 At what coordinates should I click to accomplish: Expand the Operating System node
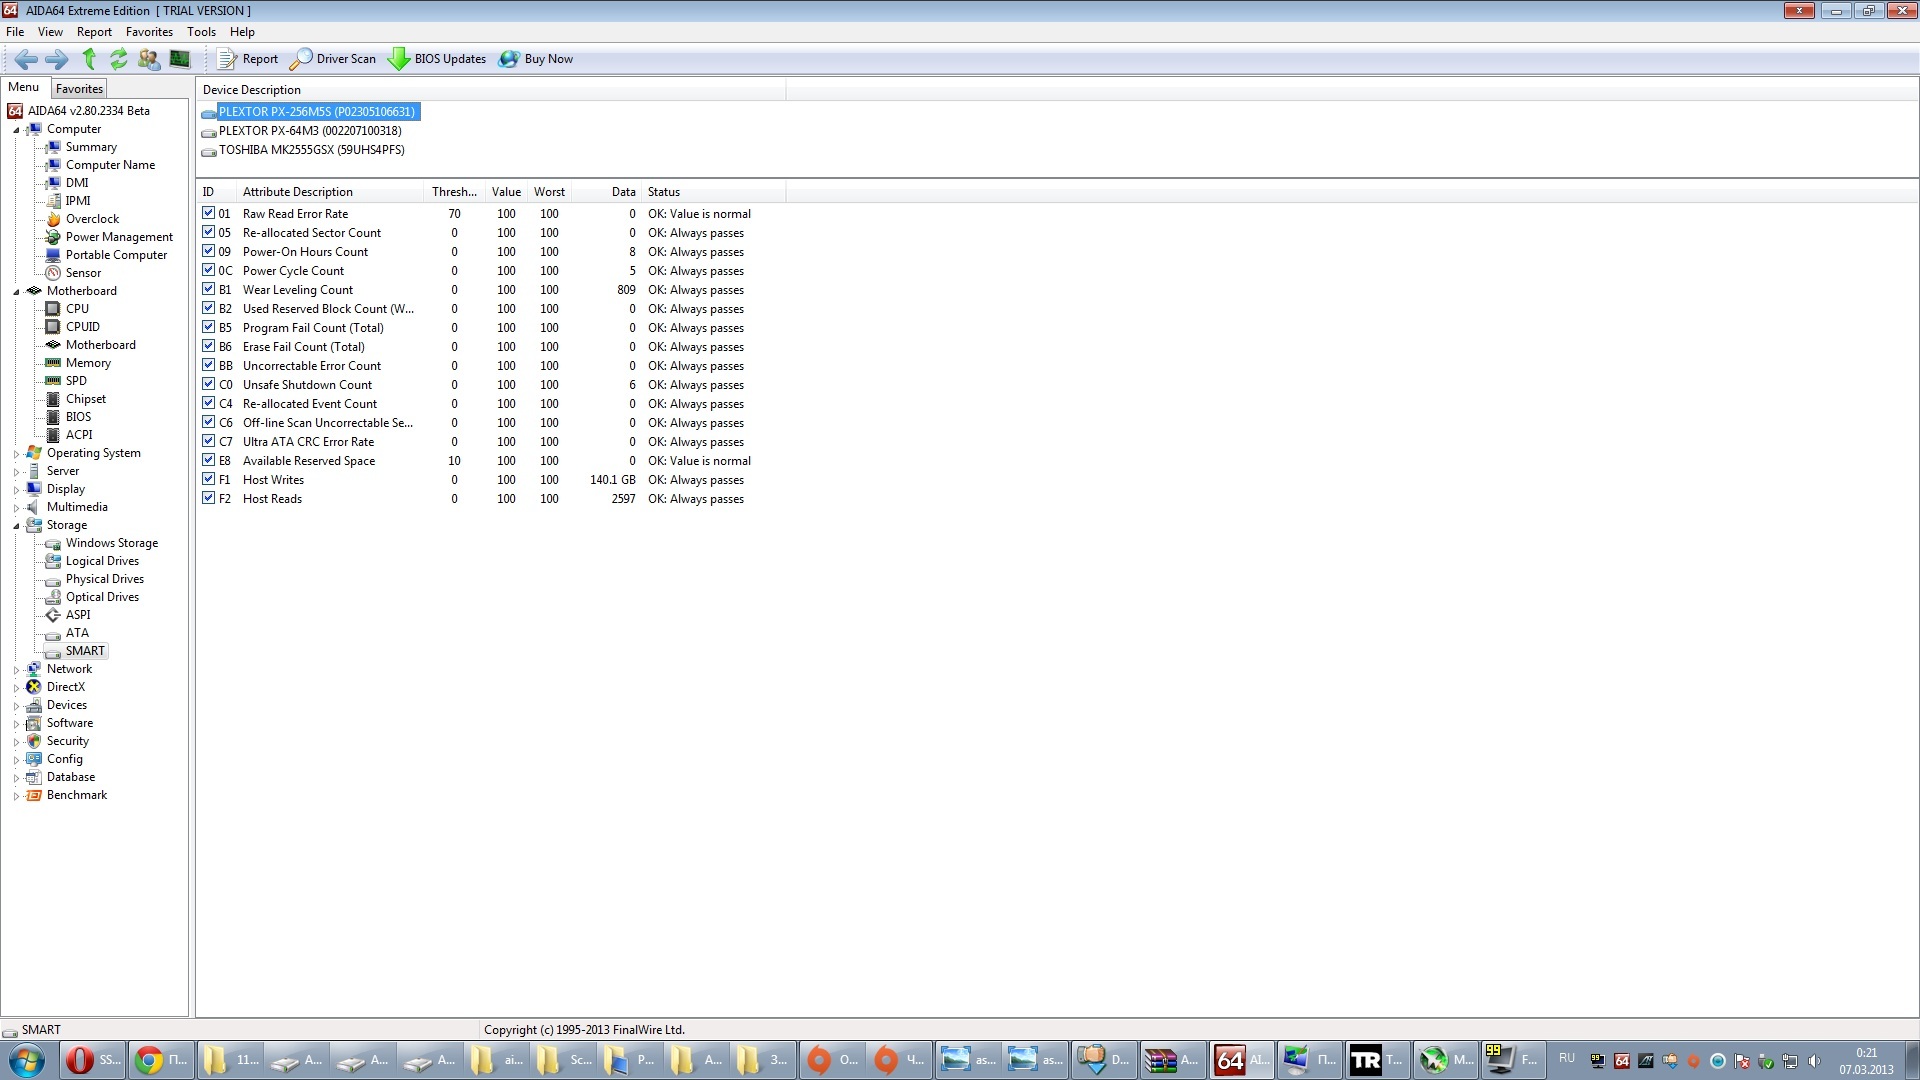[x=16, y=454]
